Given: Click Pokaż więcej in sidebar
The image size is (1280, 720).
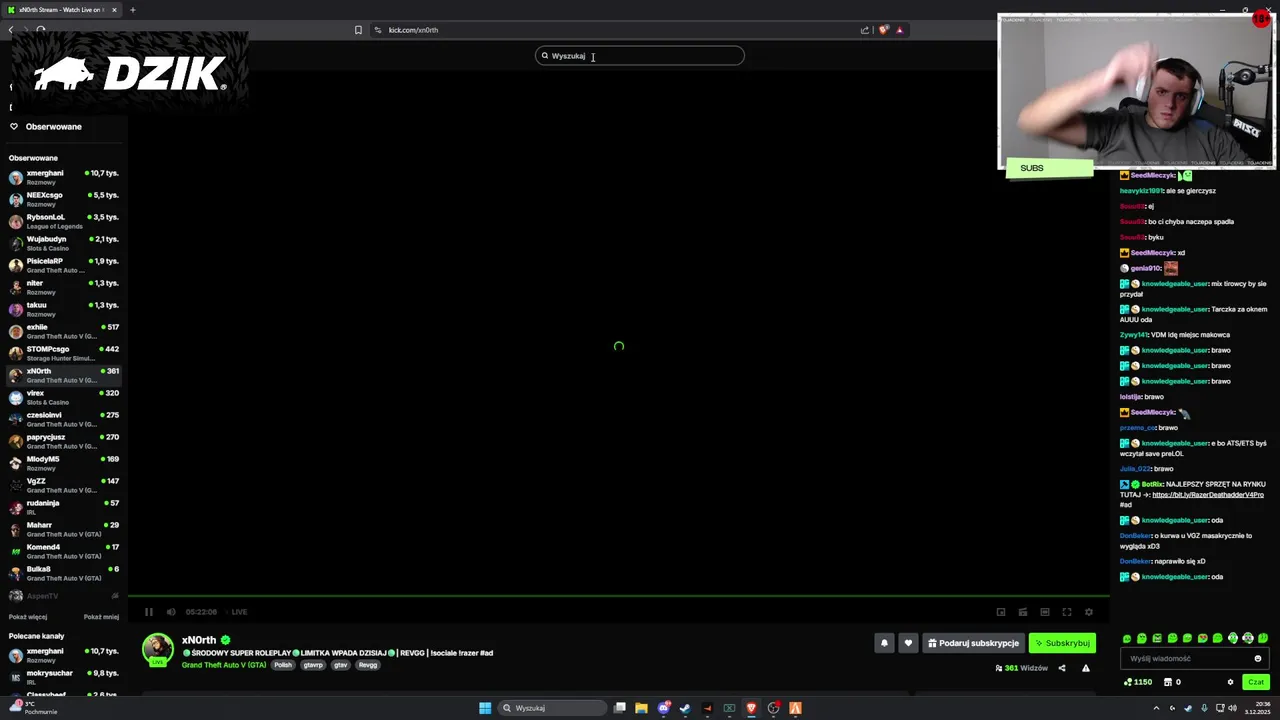Looking at the screenshot, I should 28,617.
